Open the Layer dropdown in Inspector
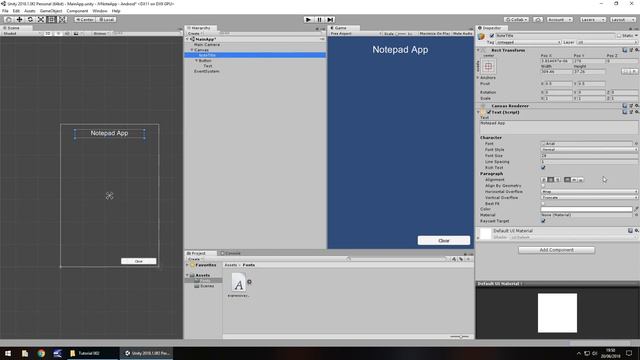The image size is (640, 360). coord(607,42)
